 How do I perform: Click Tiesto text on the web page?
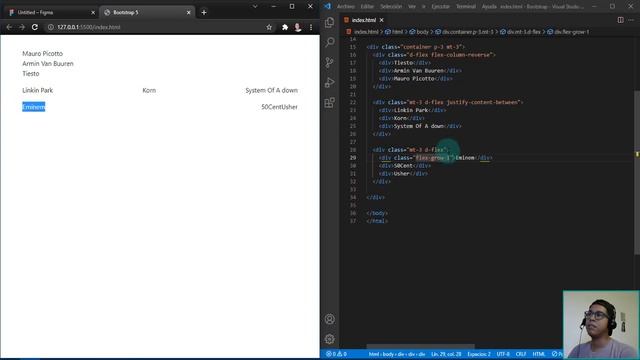point(31,74)
